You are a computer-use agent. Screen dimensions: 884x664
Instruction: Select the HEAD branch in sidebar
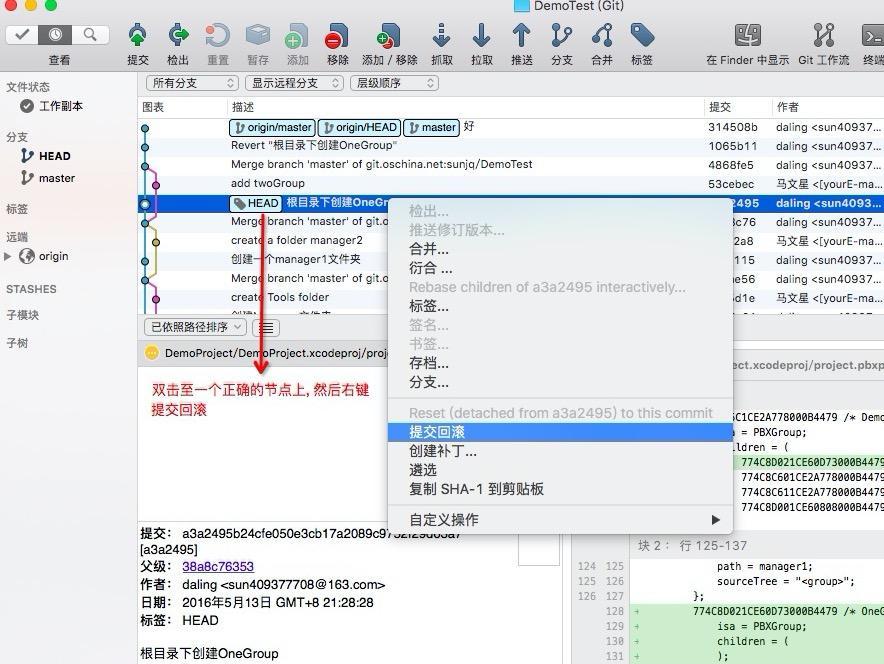click(54, 156)
